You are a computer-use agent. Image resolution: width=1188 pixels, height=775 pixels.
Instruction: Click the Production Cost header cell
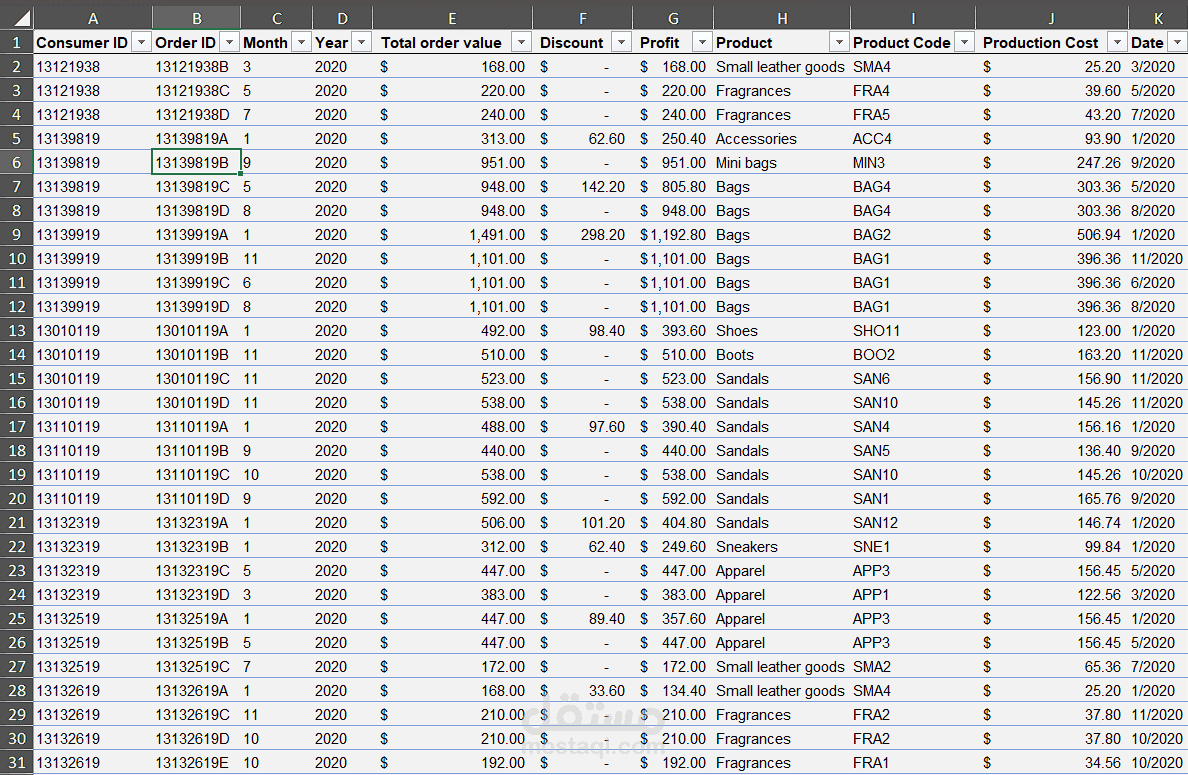point(1052,42)
